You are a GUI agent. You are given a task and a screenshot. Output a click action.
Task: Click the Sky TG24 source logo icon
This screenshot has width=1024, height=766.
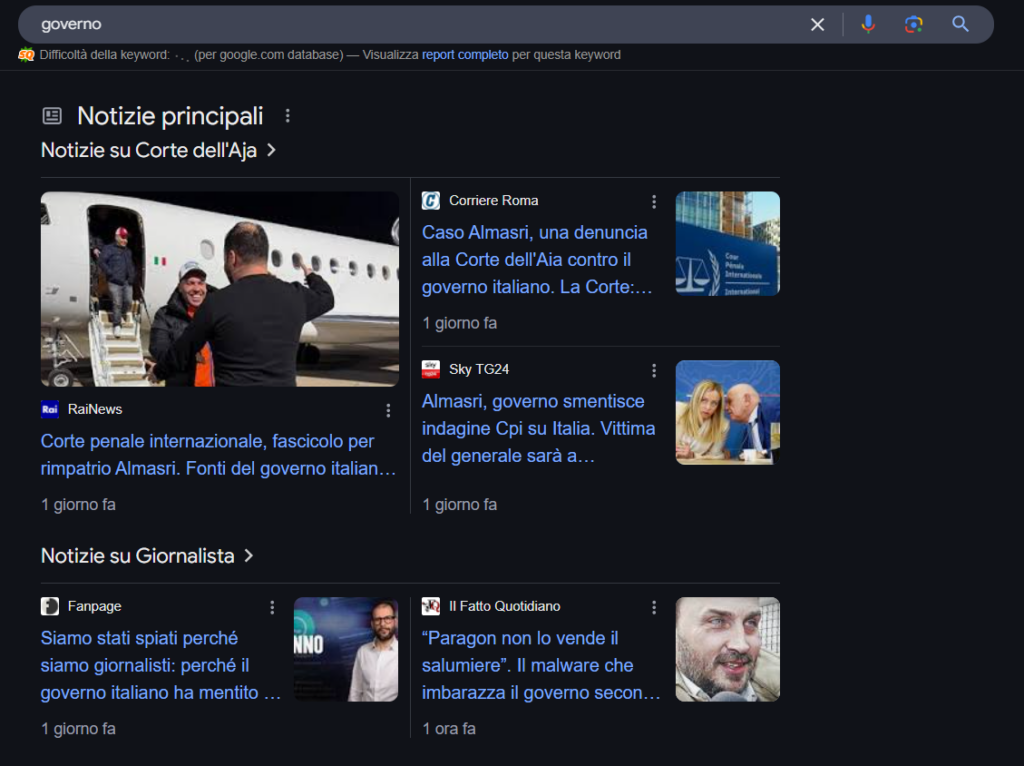coord(430,369)
